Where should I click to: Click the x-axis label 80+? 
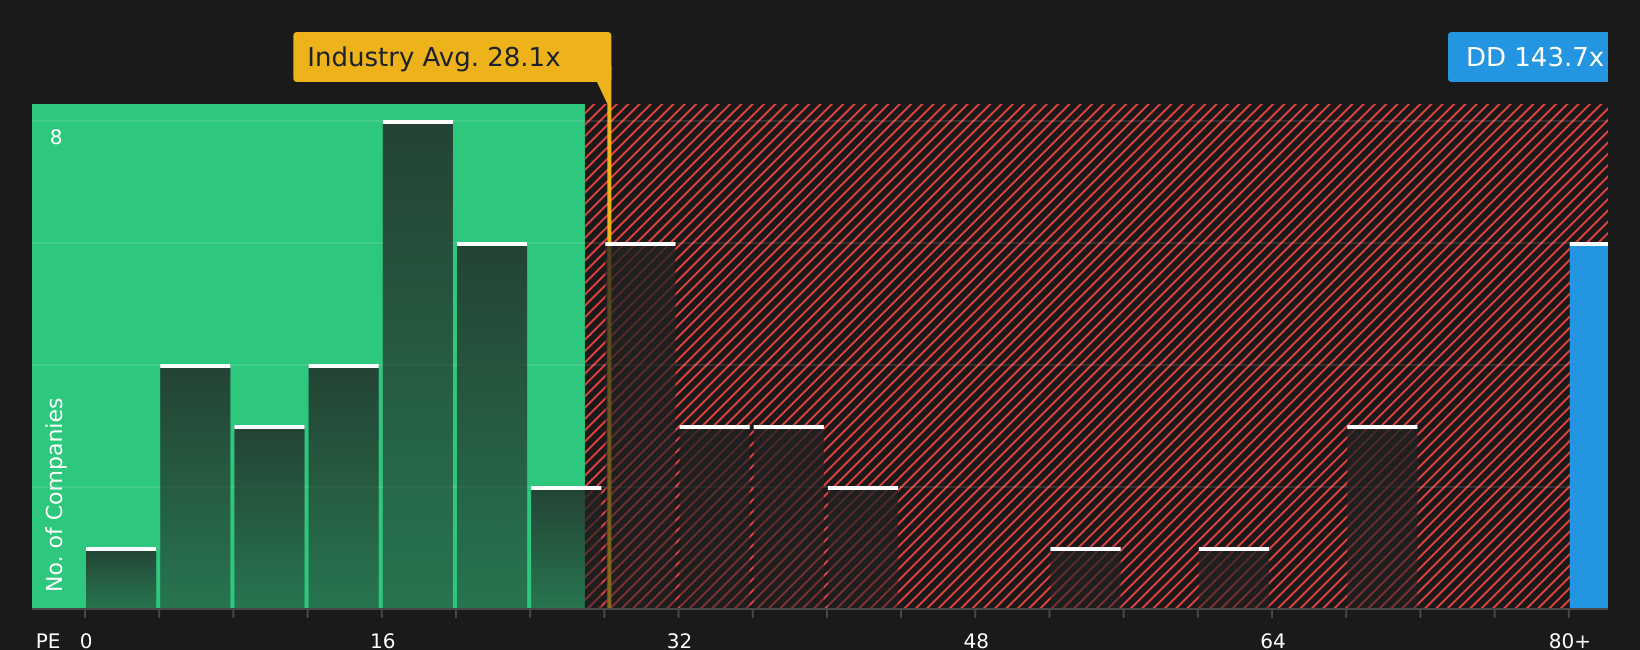point(1569,641)
